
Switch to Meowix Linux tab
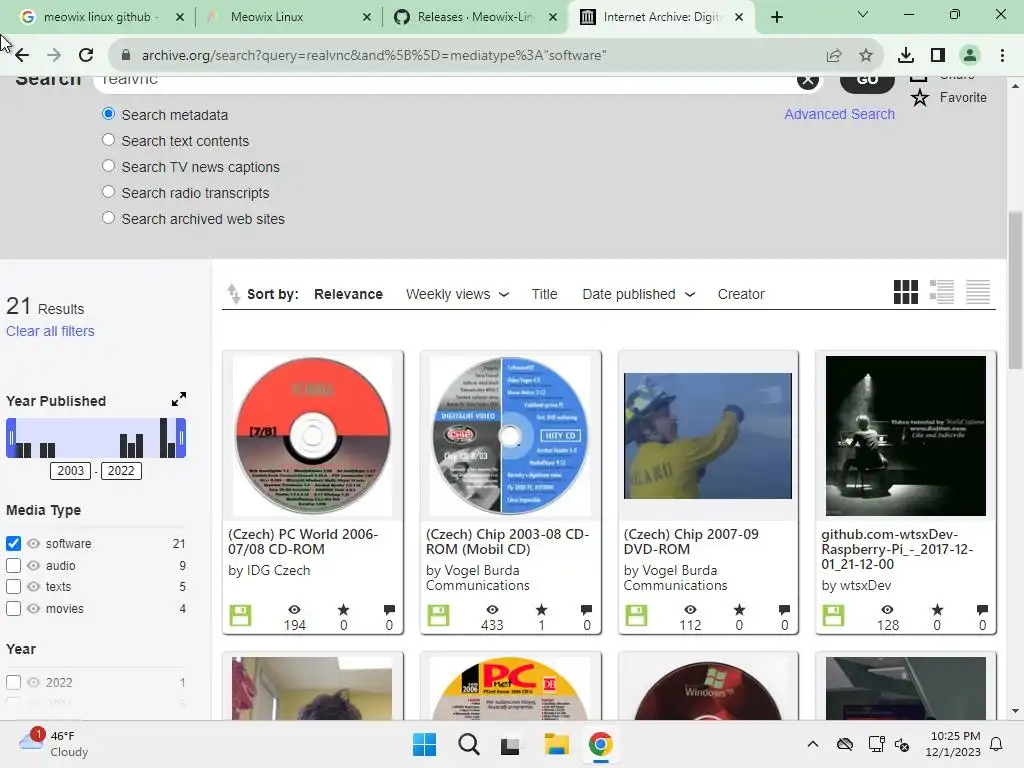pos(287,17)
